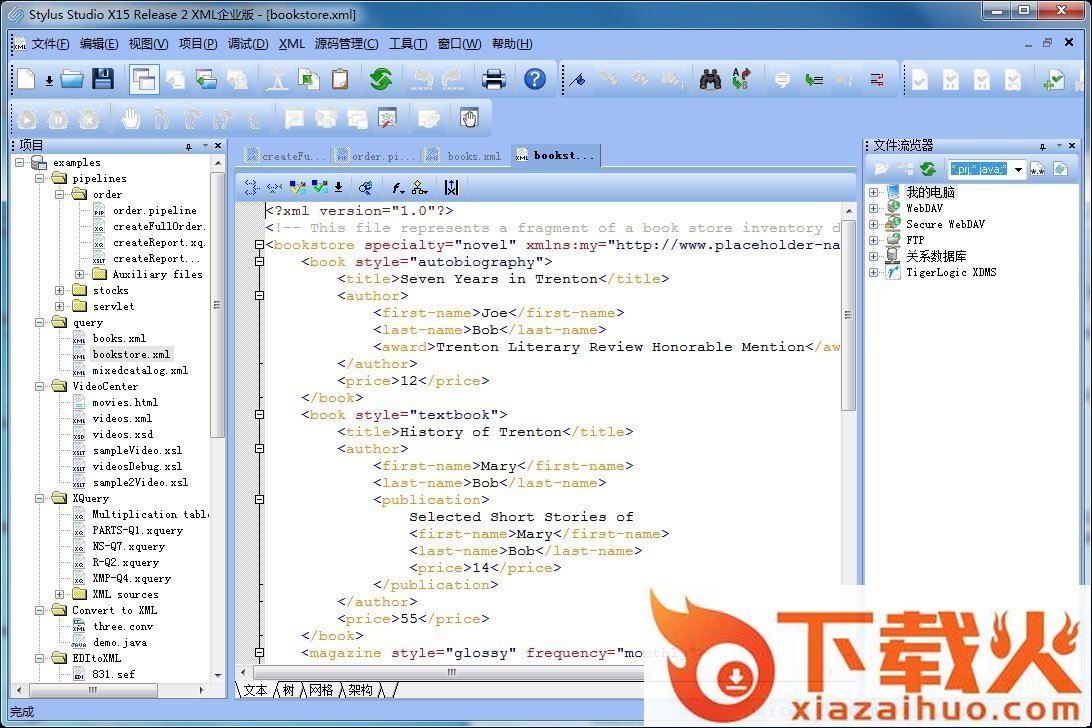Viewport: 1092px width, 728px height.
Task: Open the A-to-B Replace icon
Action: click(742, 79)
